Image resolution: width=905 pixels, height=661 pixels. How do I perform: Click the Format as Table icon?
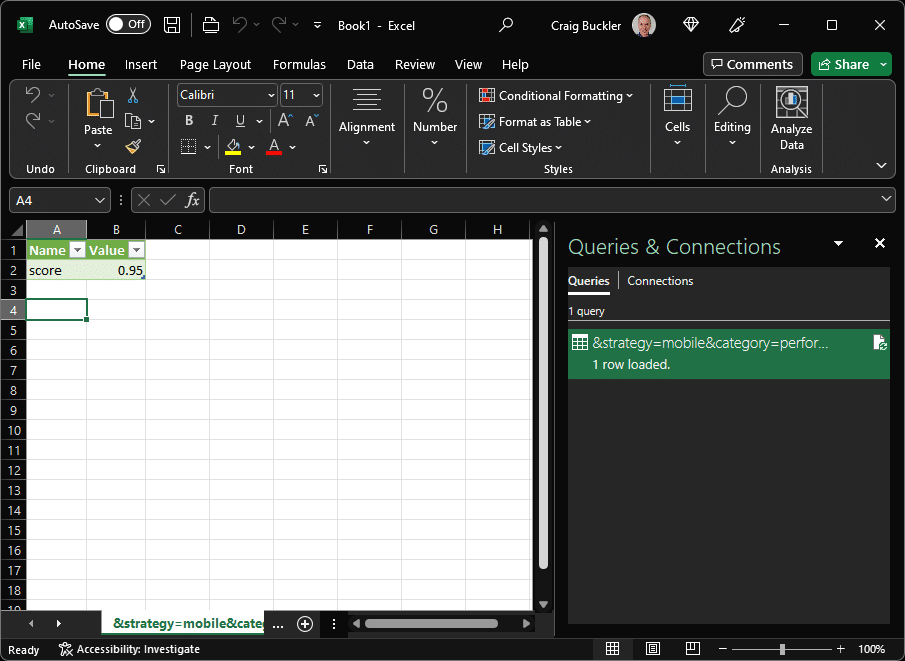coord(486,121)
